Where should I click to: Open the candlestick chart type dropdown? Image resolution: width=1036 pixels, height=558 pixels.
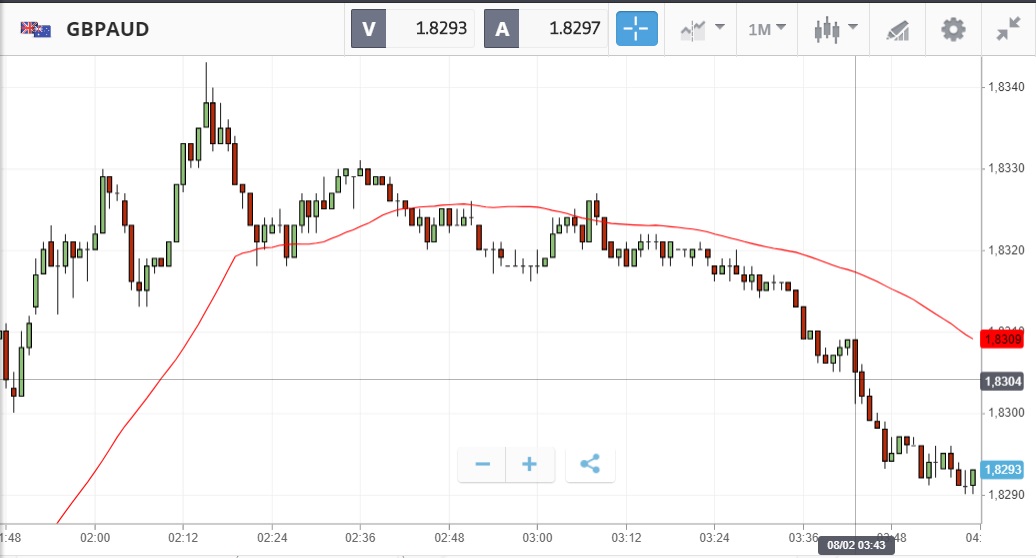point(836,29)
